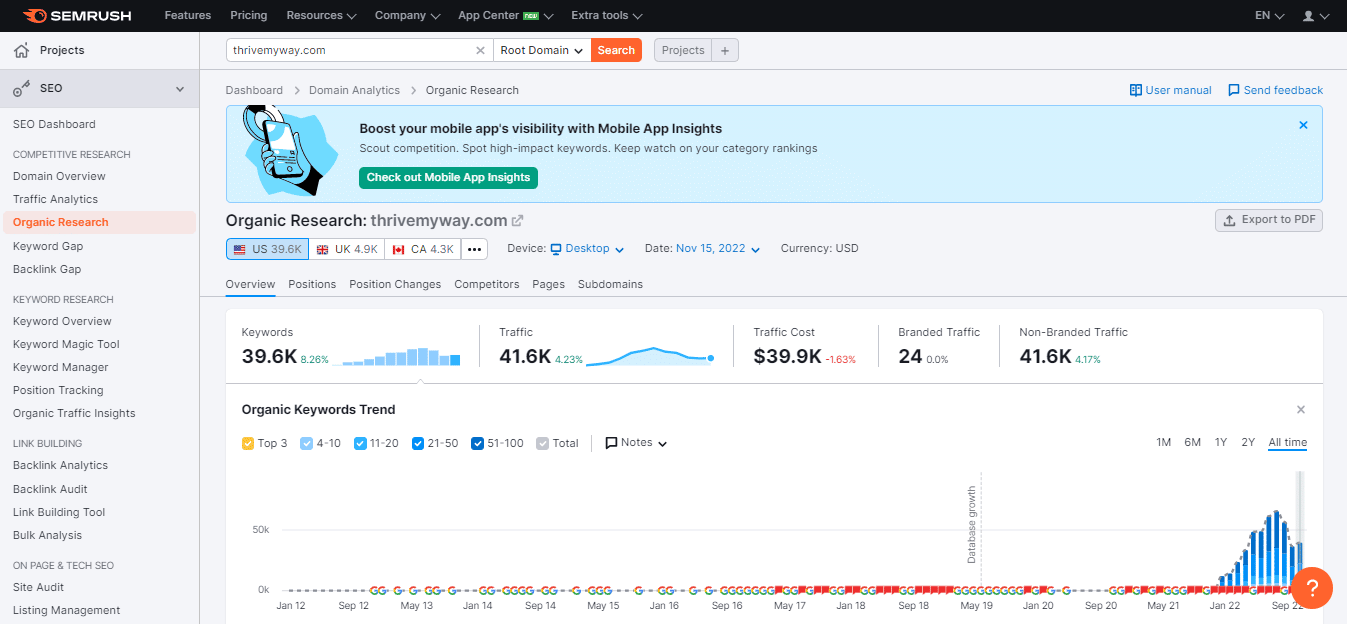Go to Dashboard breadcrumb
This screenshot has width=1347, height=624.
click(254, 90)
